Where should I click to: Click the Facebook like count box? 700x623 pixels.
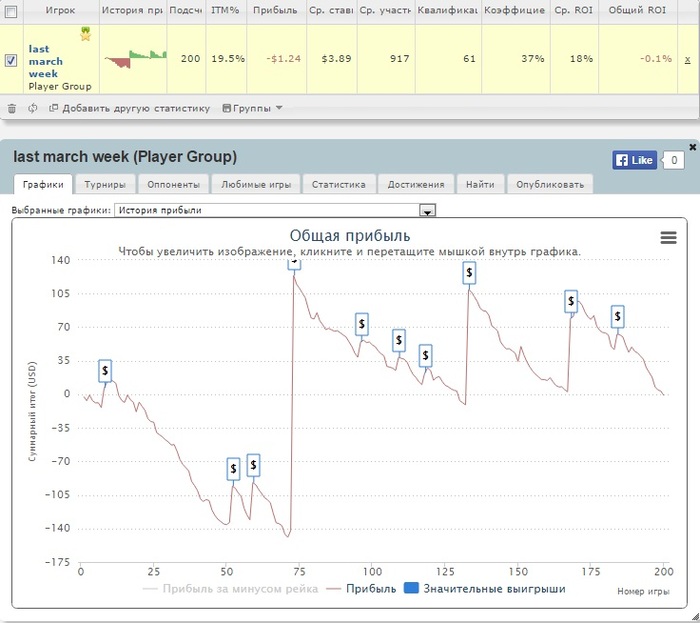point(674,160)
